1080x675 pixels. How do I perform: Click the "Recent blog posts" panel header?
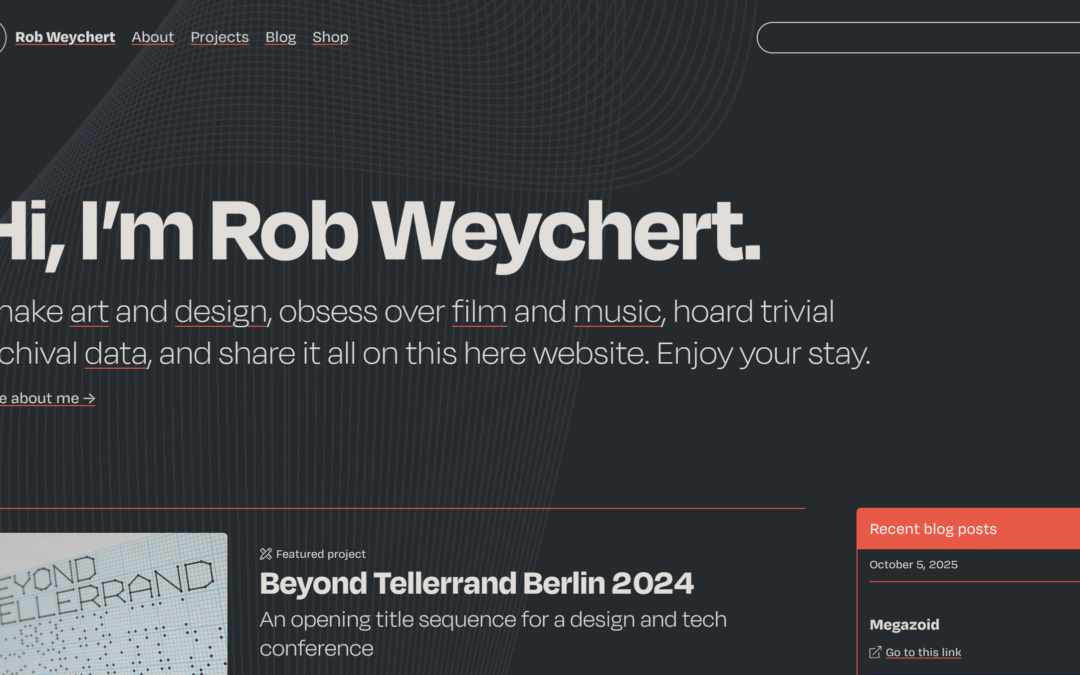coord(932,529)
